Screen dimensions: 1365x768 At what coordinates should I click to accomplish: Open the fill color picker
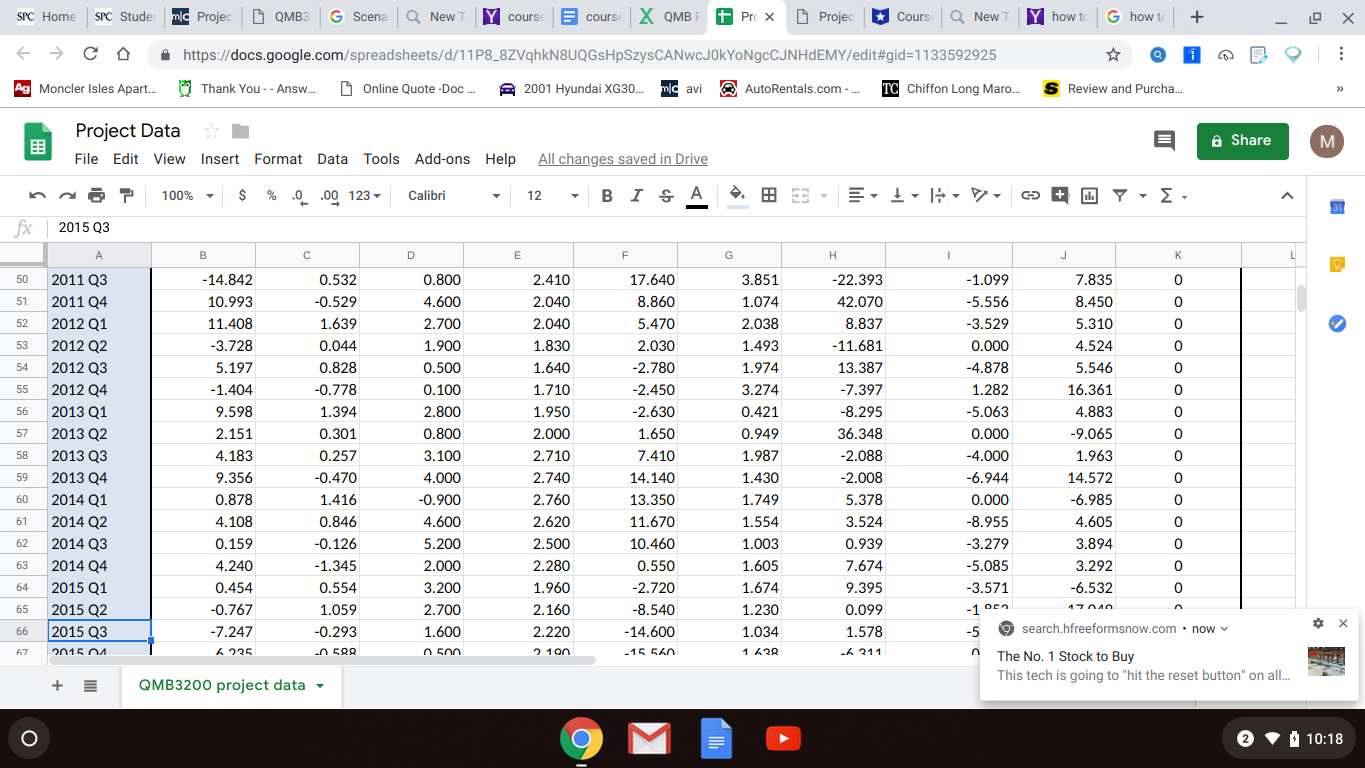pos(737,196)
